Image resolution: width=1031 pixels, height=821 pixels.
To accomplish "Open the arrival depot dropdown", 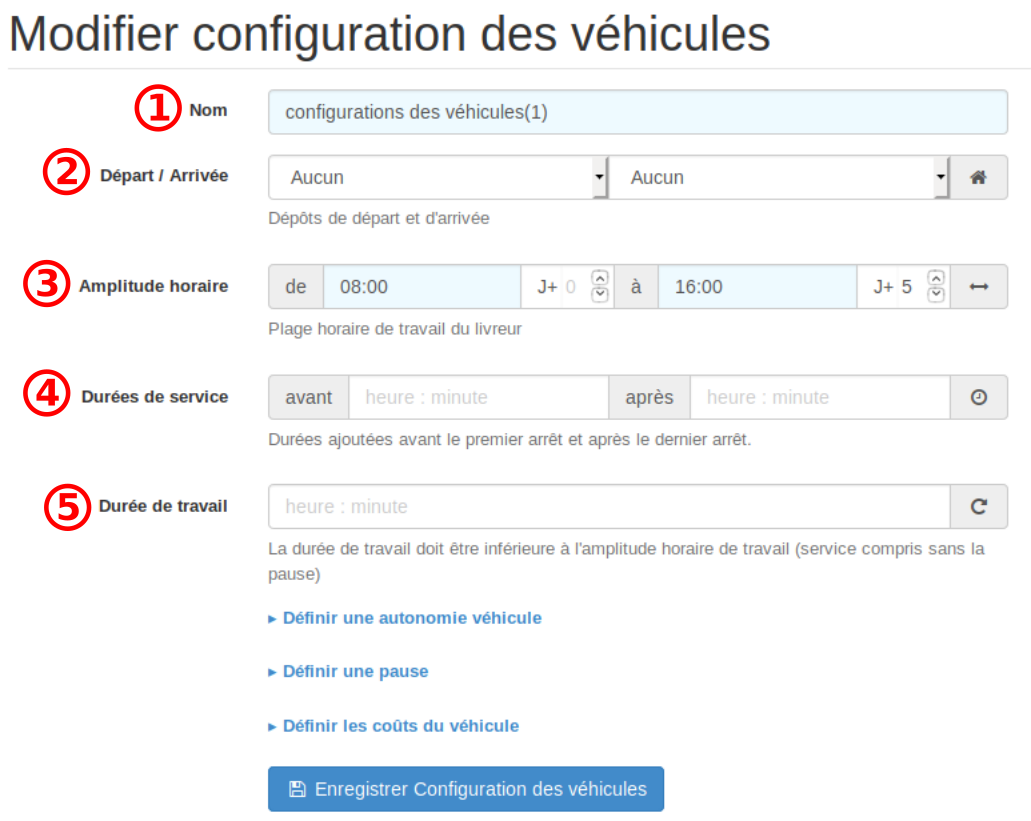I will 778,177.
